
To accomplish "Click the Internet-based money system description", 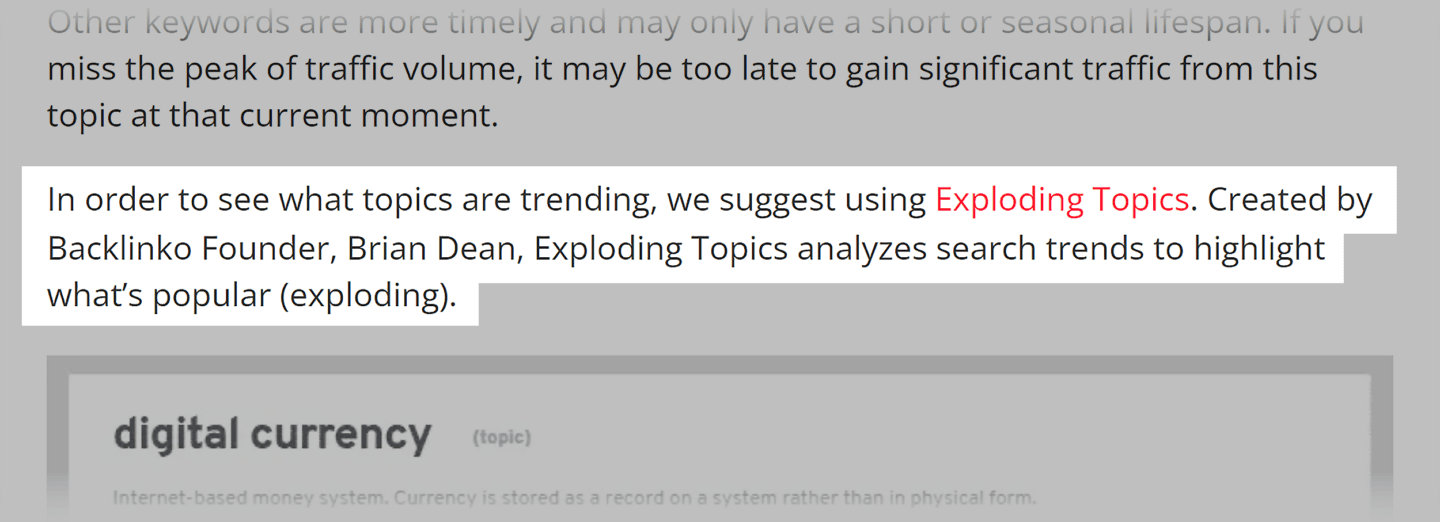I will click(574, 497).
